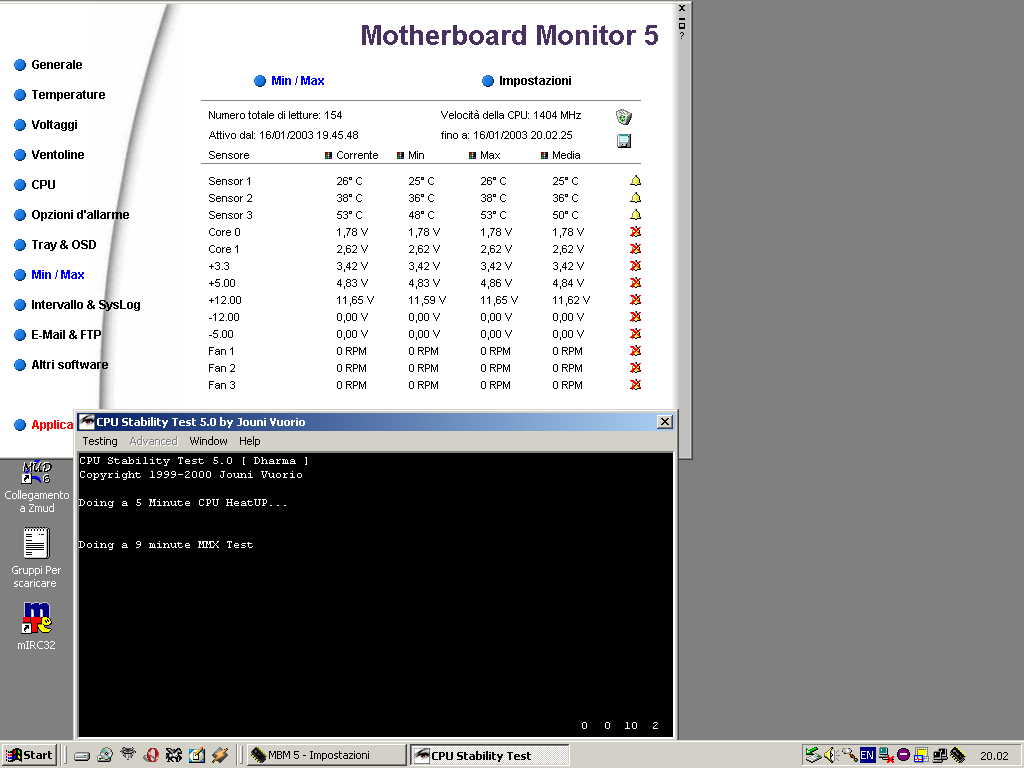Click the floppy disk save icon
This screenshot has width=1024, height=768.
624,141
